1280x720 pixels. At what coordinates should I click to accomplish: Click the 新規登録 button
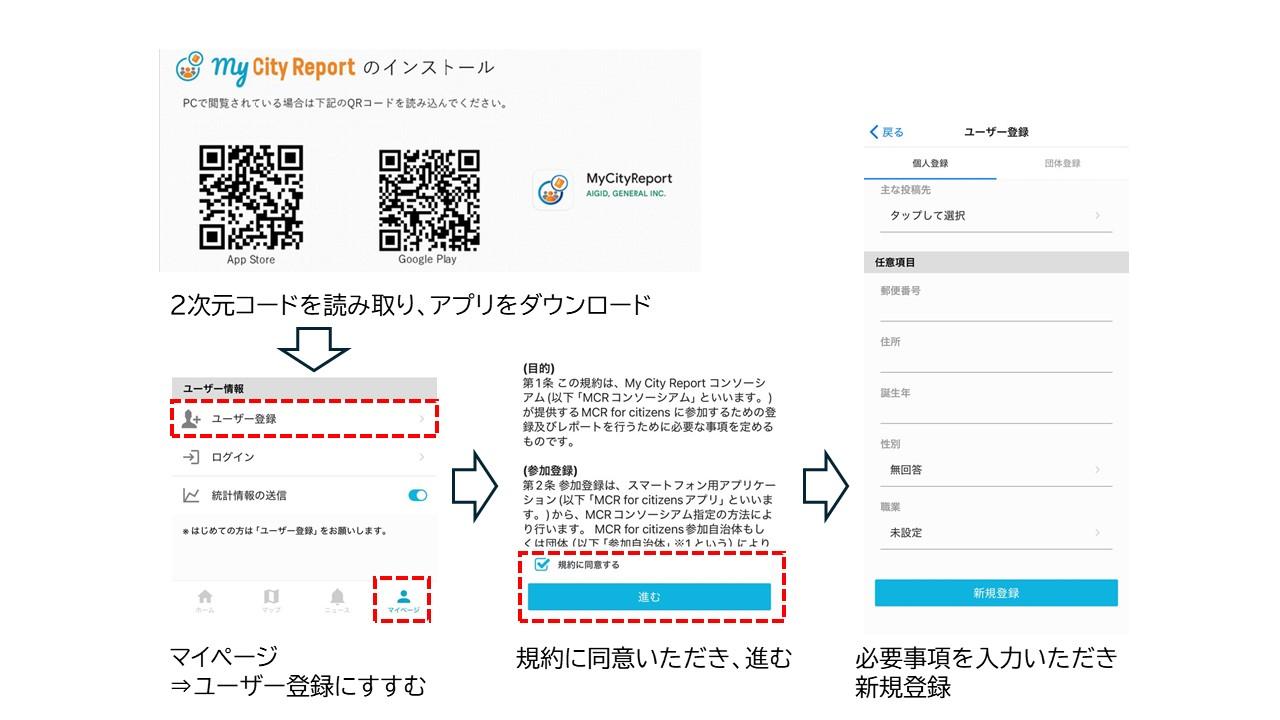coord(996,593)
